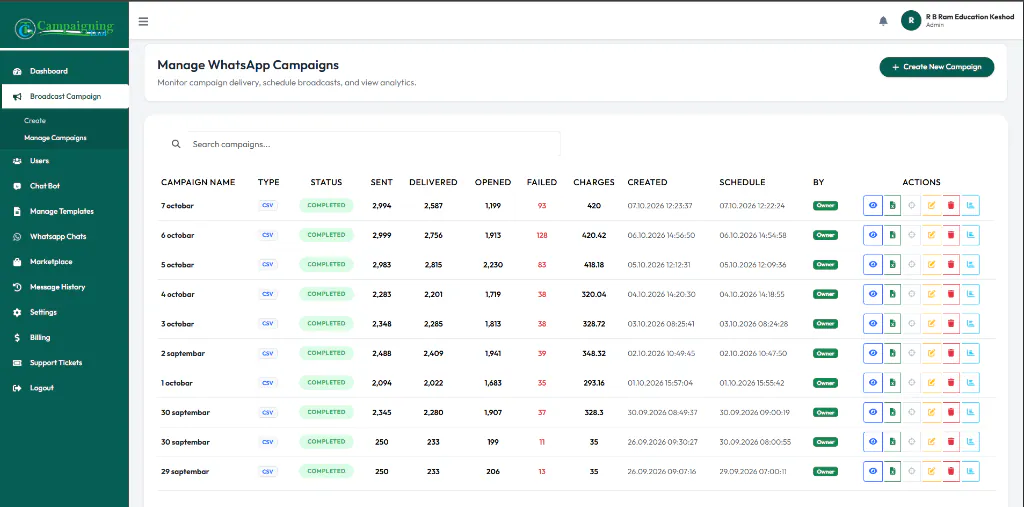
Task: Export 4 octobar campaign to Excel
Action: pos(892,294)
